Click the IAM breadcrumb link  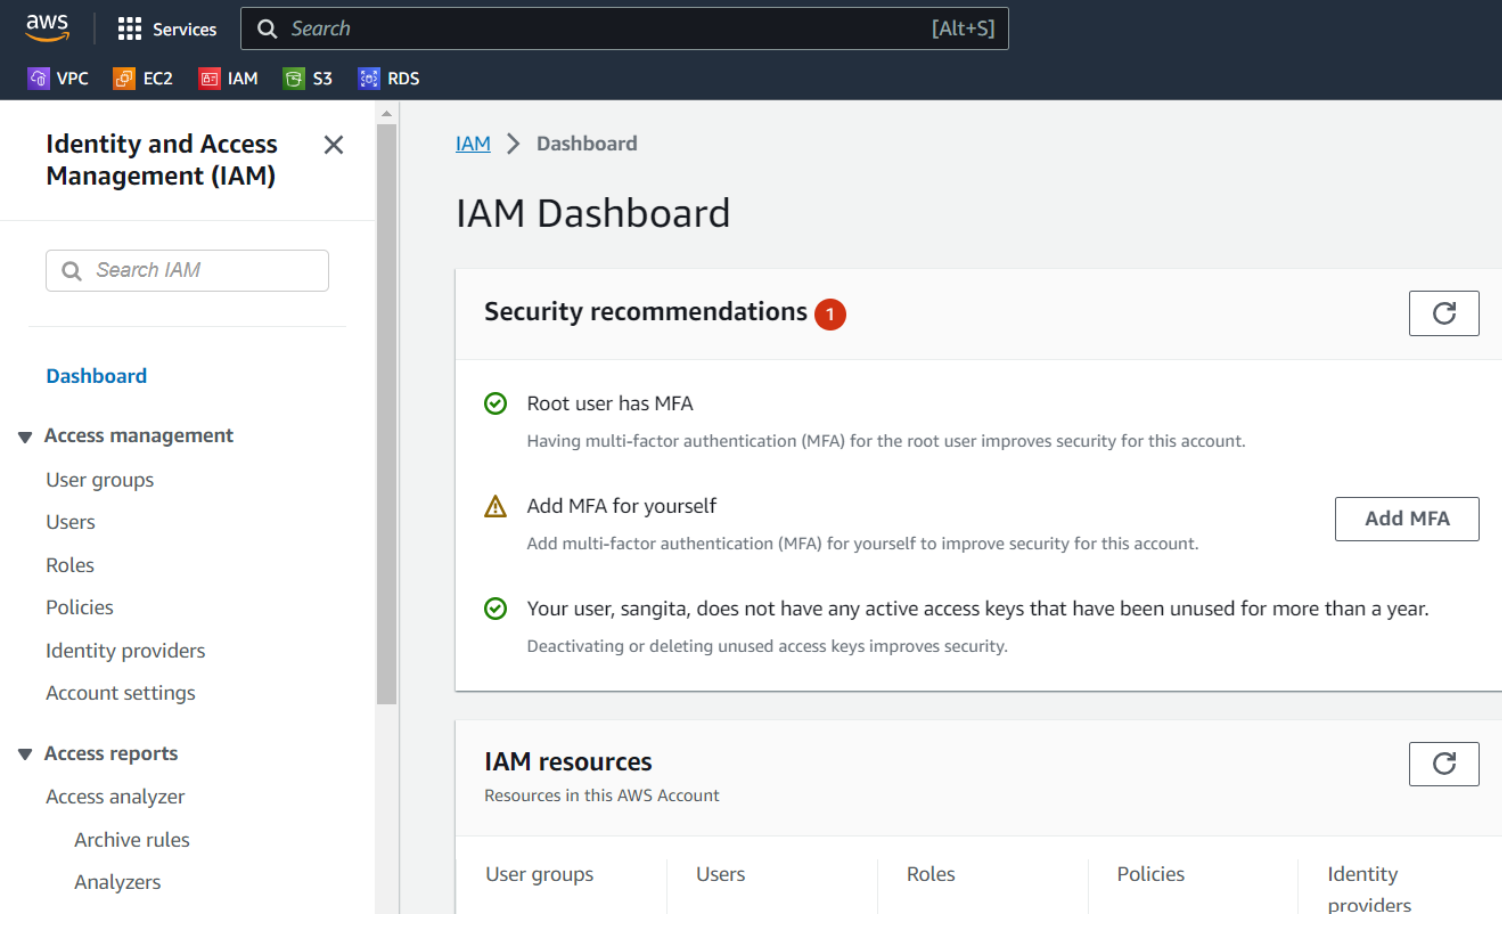click(x=473, y=144)
